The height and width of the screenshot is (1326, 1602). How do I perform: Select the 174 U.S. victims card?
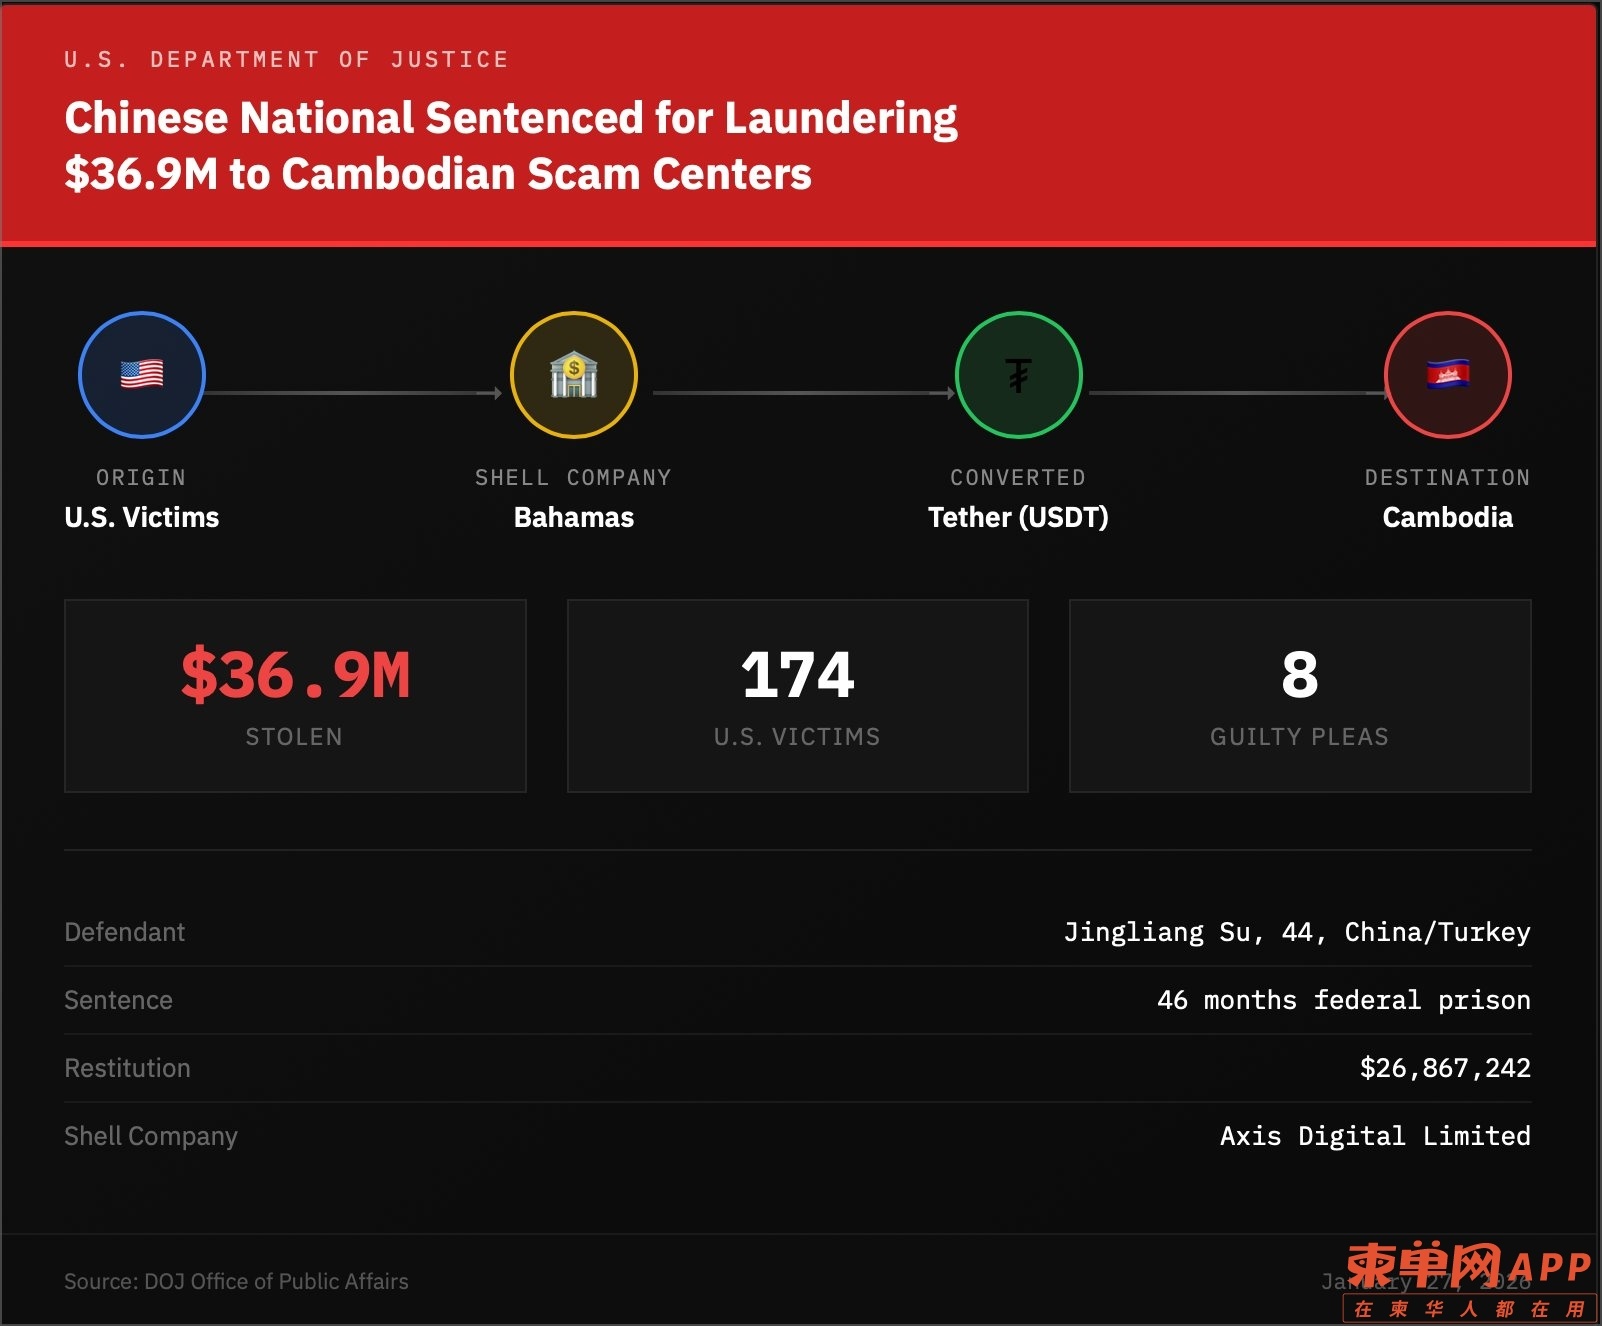[x=797, y=696]
